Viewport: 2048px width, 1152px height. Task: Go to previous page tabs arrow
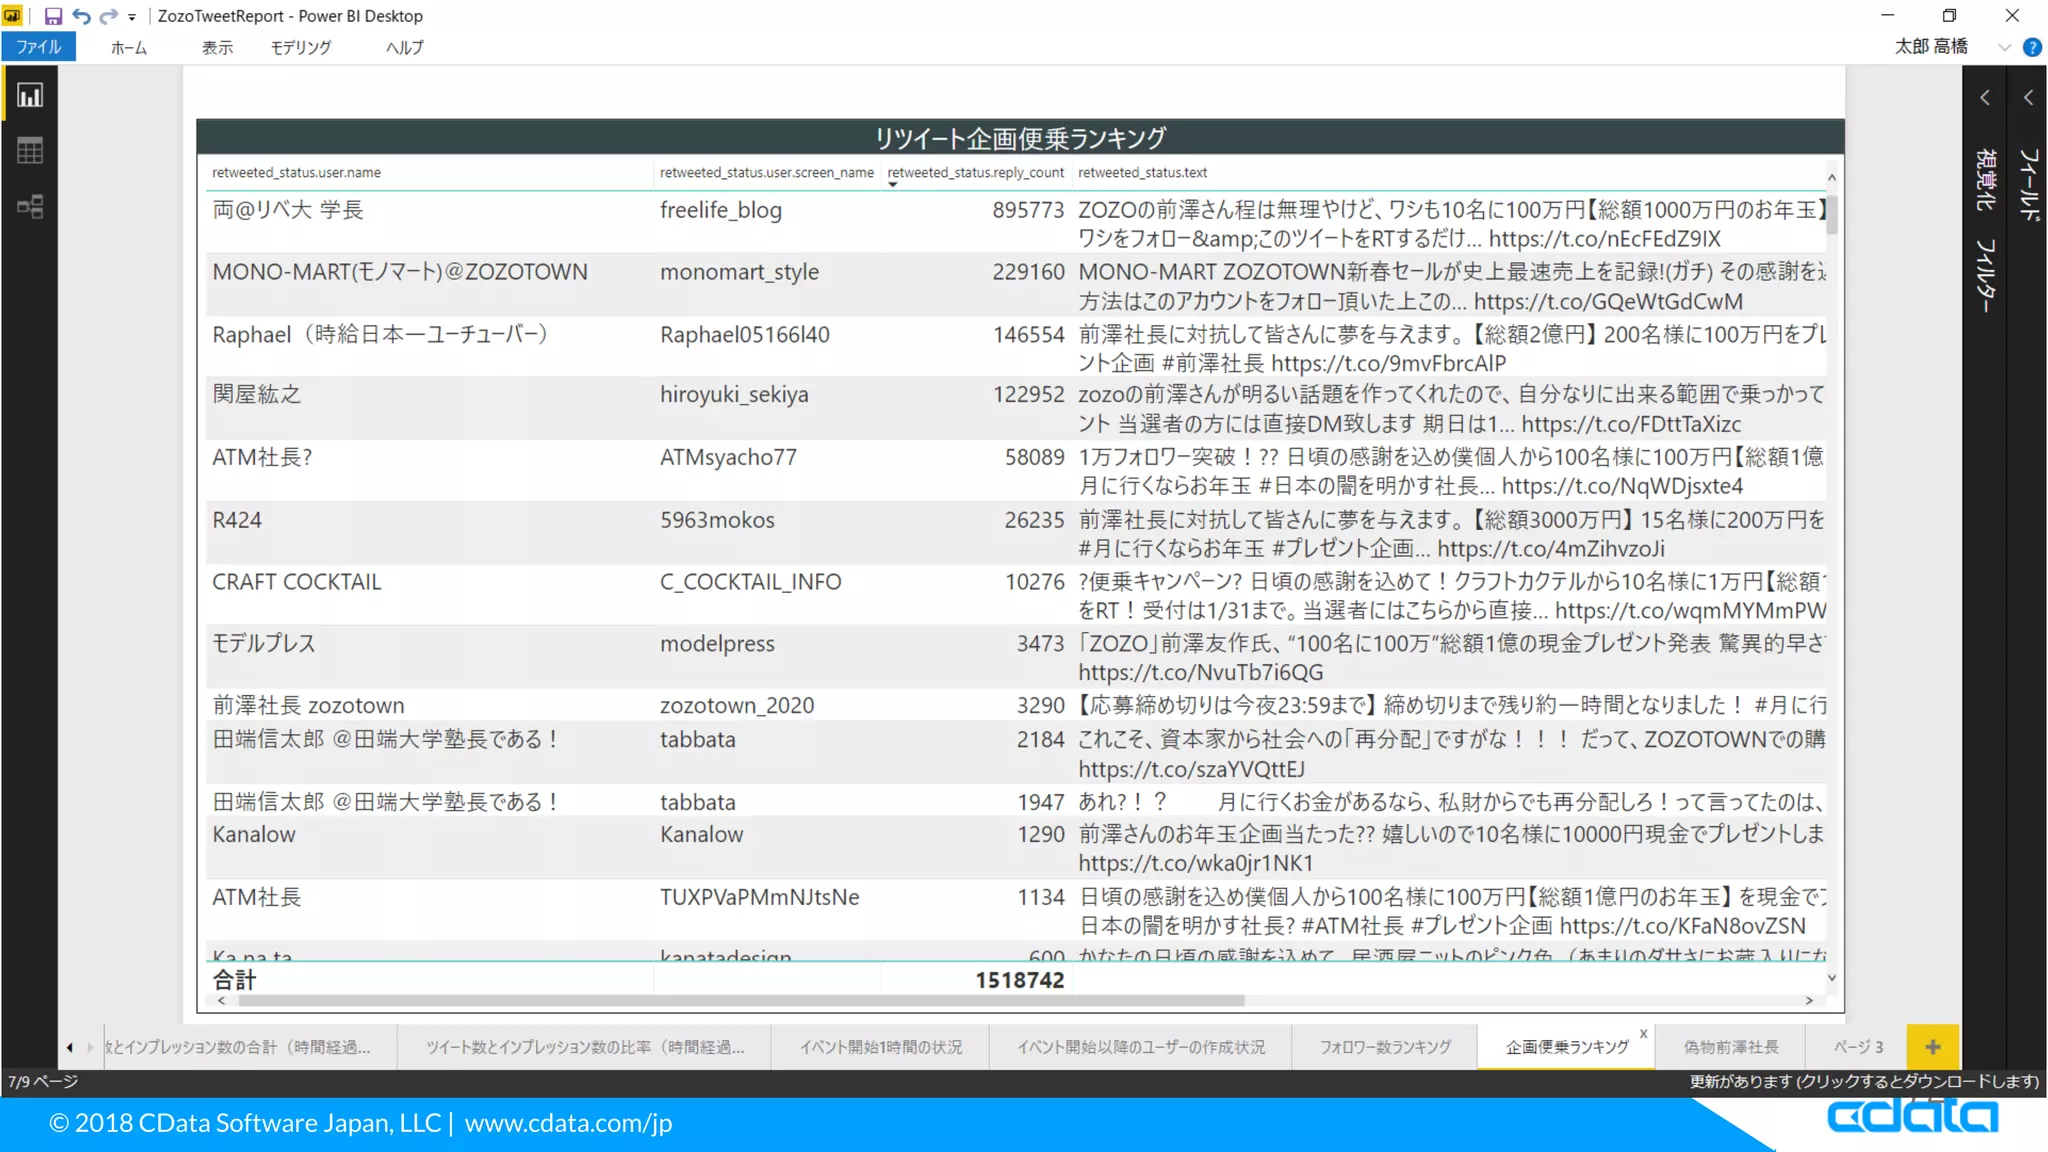pos(69,1047)
